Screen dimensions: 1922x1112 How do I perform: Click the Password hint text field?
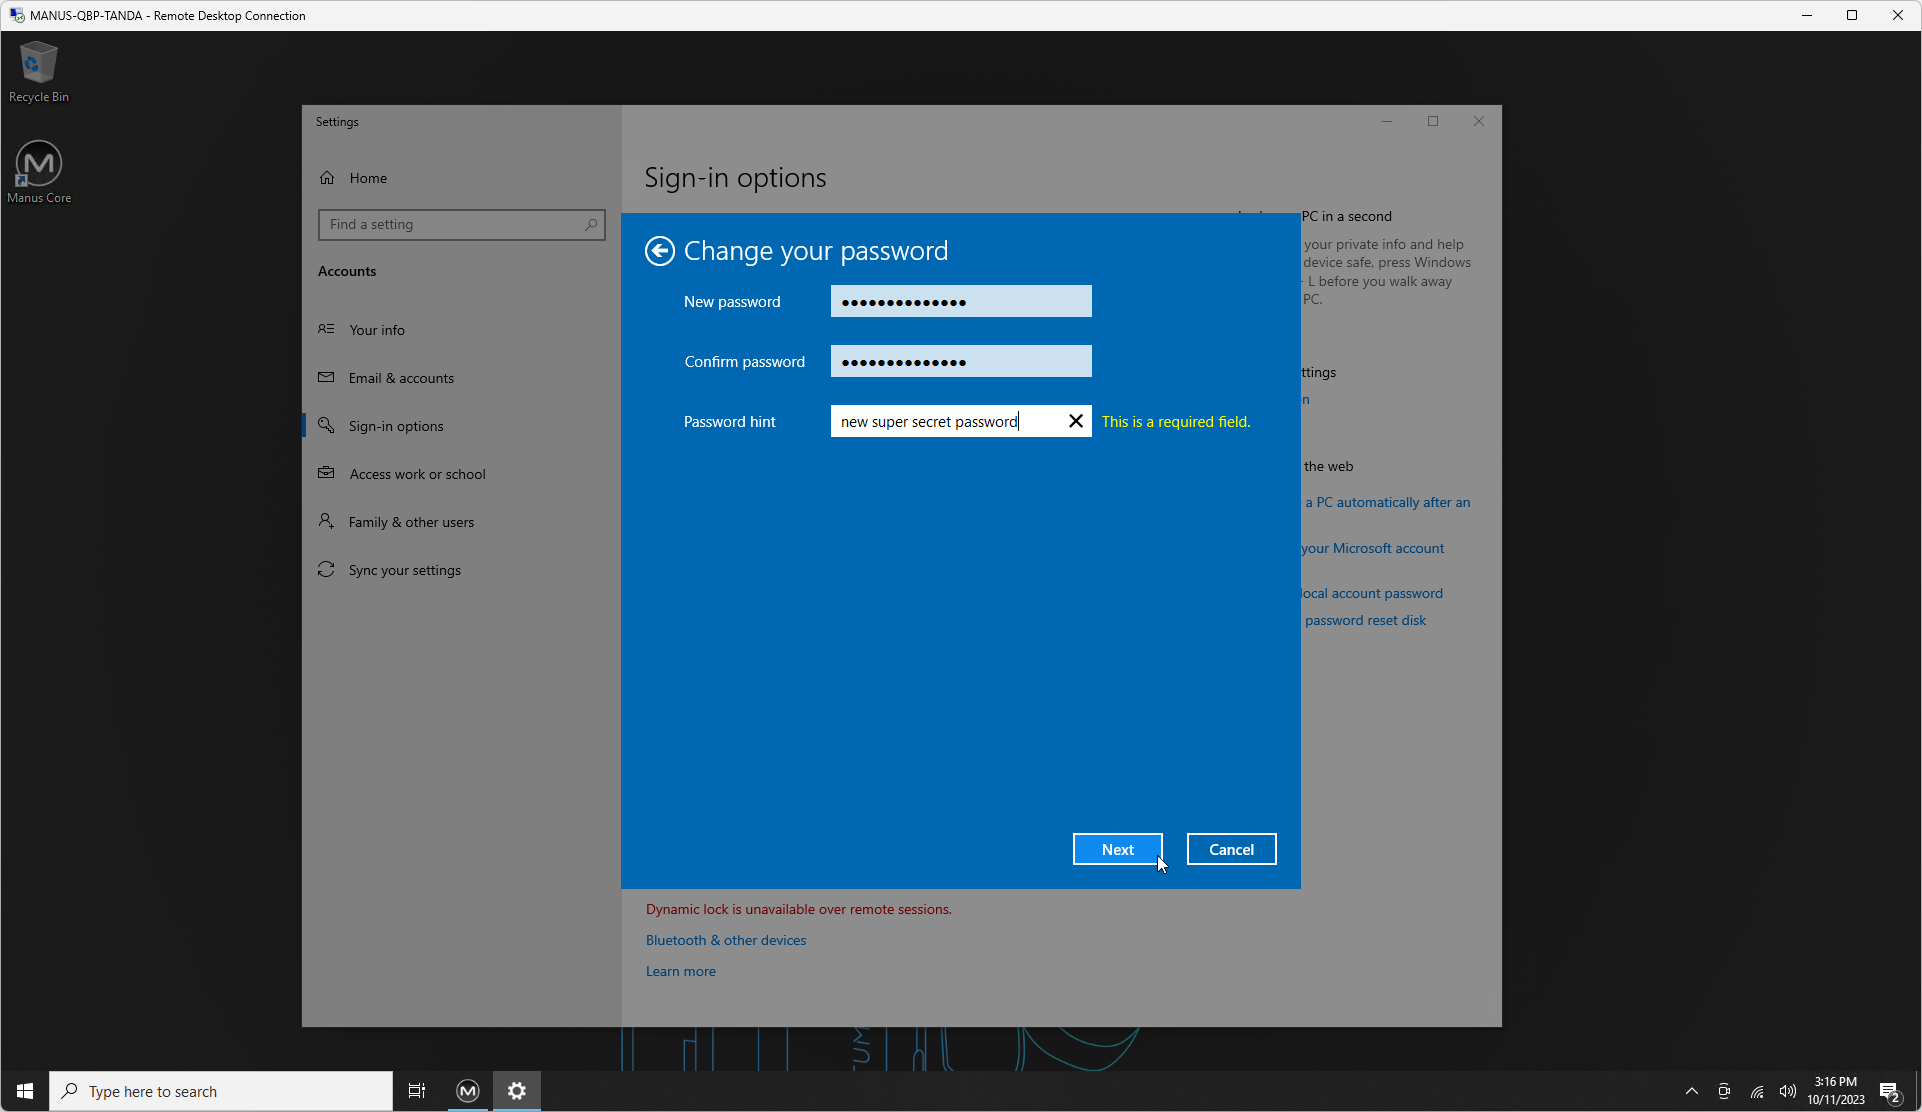[945, 421]
